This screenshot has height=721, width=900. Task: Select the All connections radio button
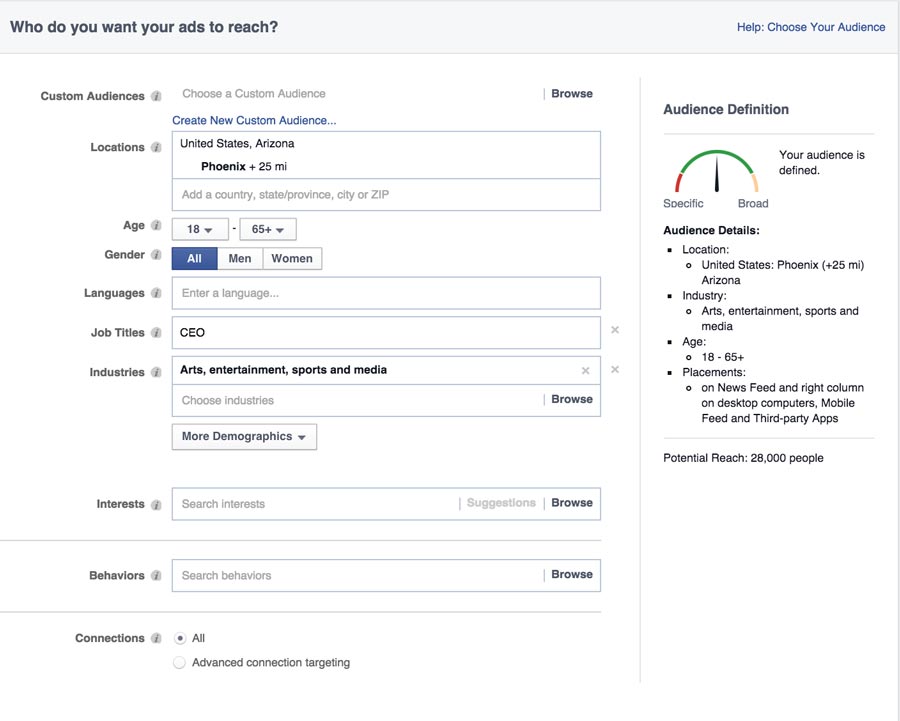180,638
